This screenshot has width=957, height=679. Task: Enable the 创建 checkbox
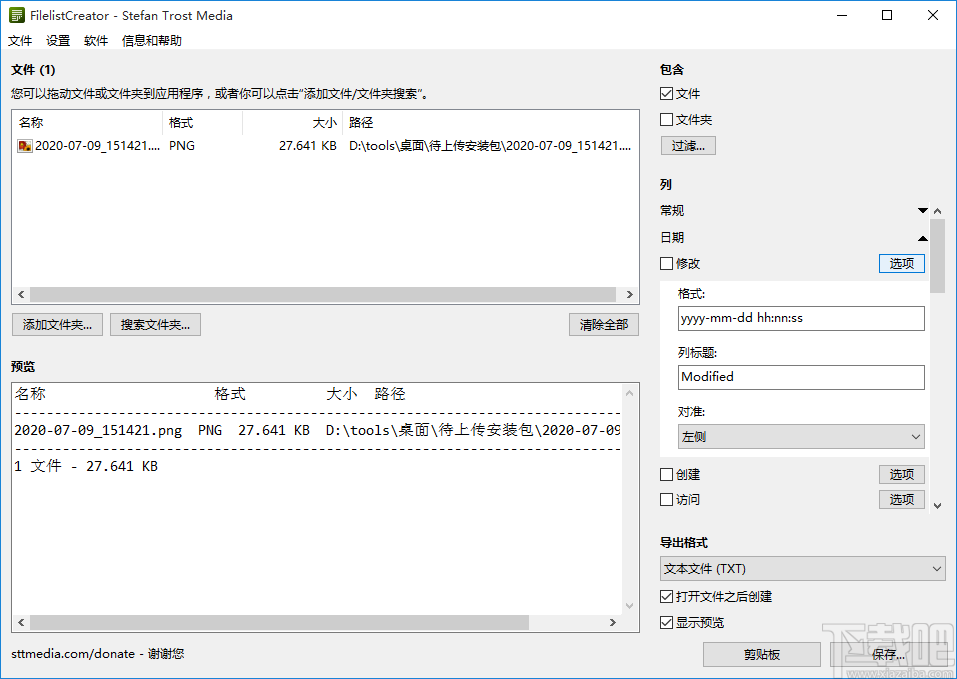(x=666, y=474)
